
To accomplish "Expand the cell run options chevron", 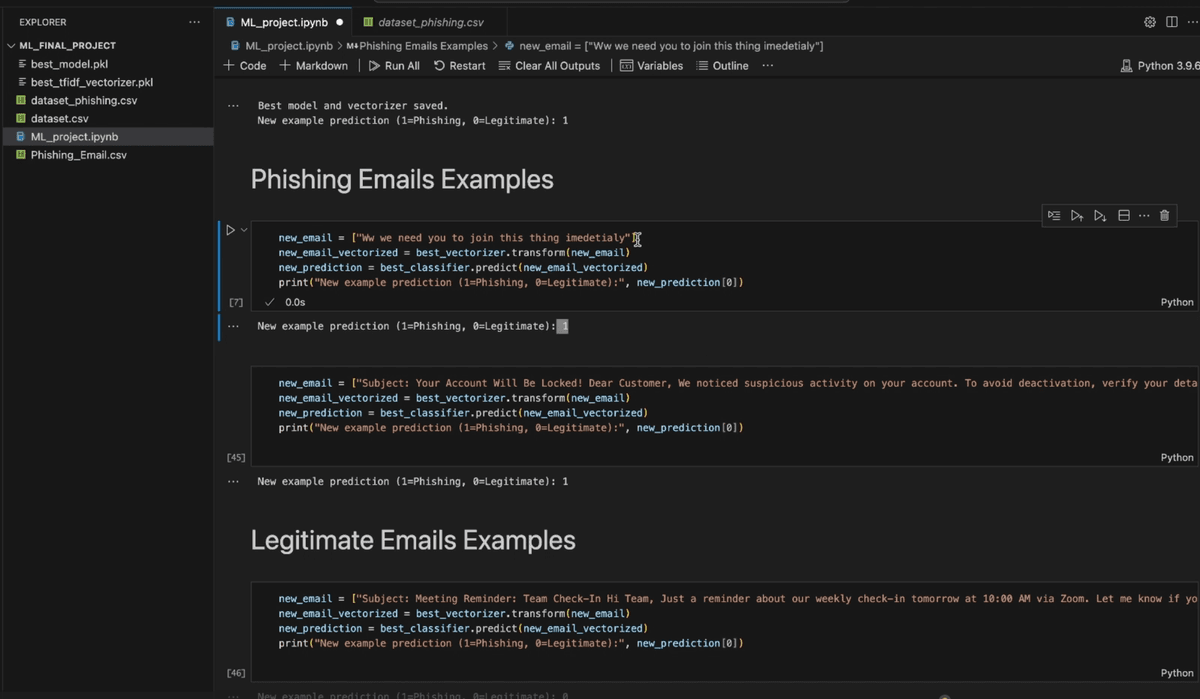I will click(242, 229).
